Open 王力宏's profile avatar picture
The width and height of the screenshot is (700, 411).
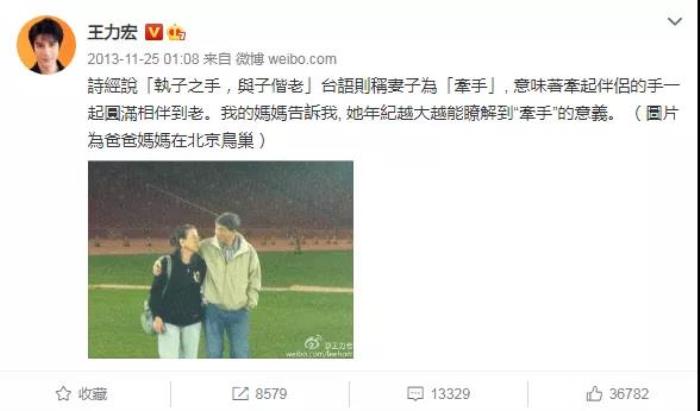tap(46, 45)
